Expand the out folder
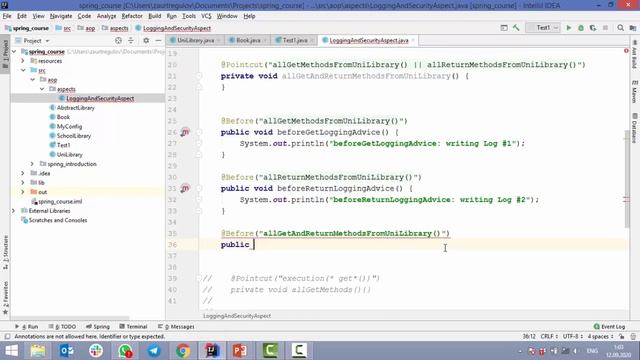Image resolution: width=640 pixels, height=360 pixels. pos(23,192)
